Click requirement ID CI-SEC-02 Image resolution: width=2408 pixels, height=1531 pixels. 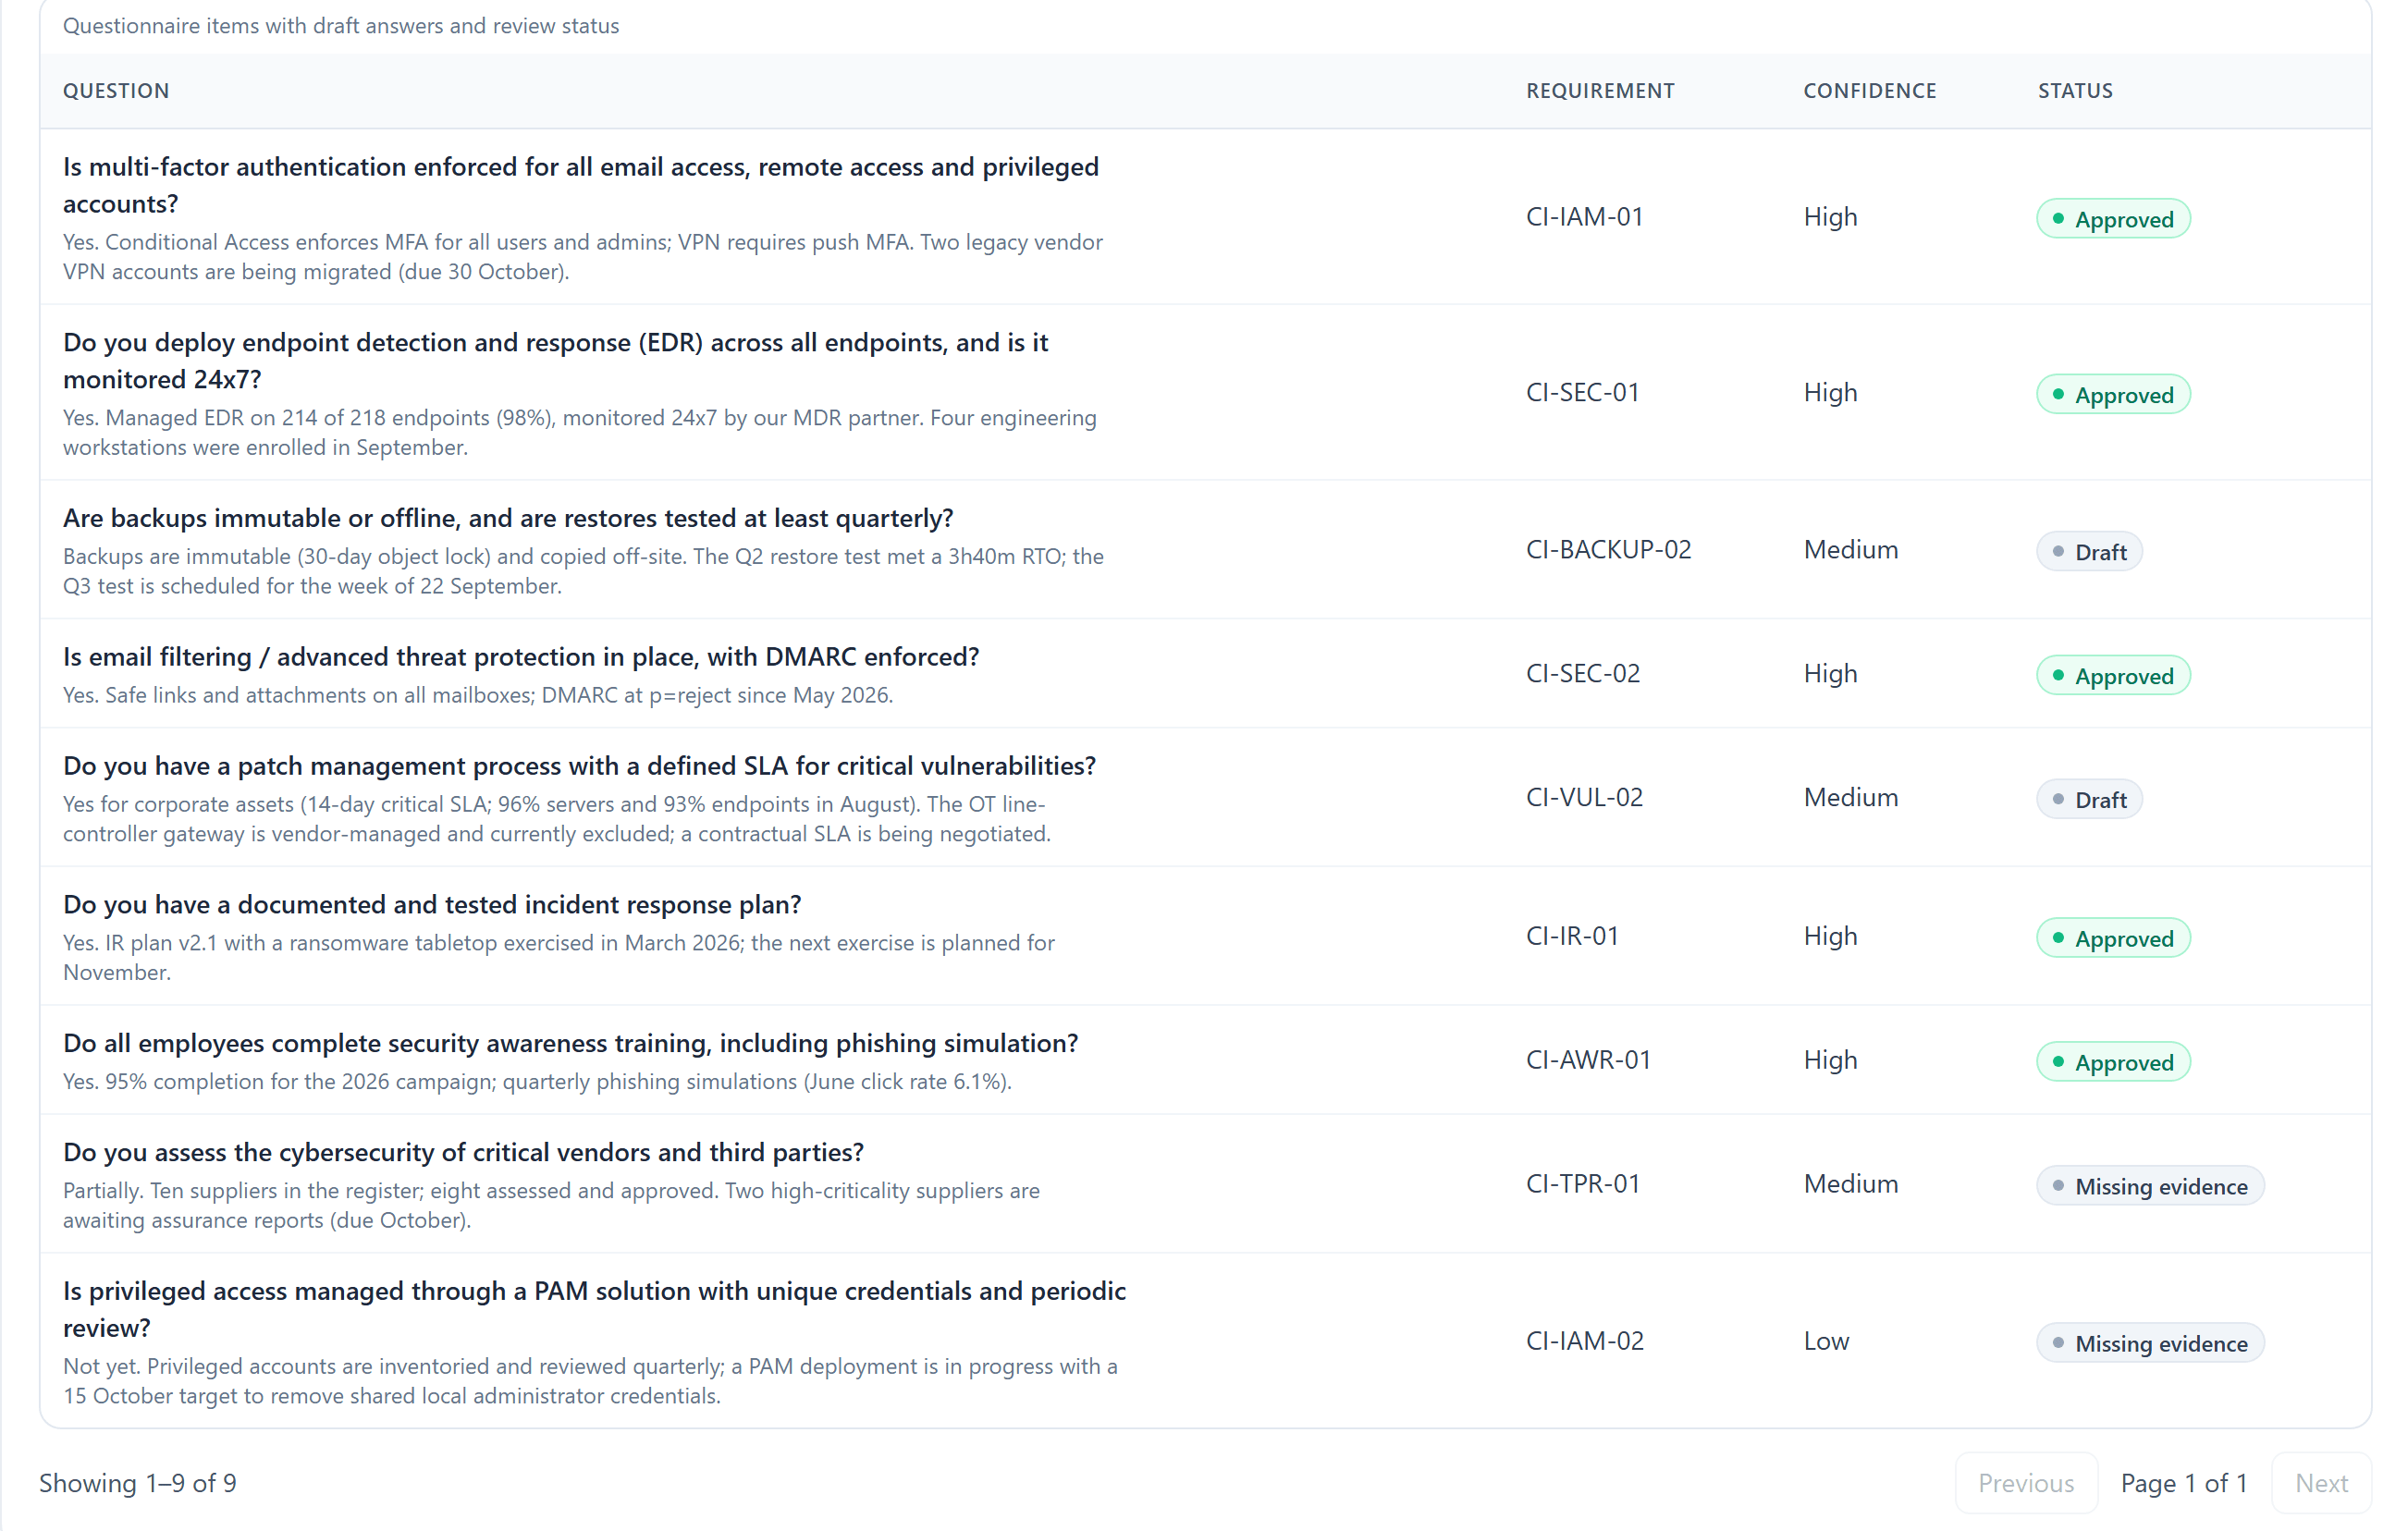tap(1583, 674)
